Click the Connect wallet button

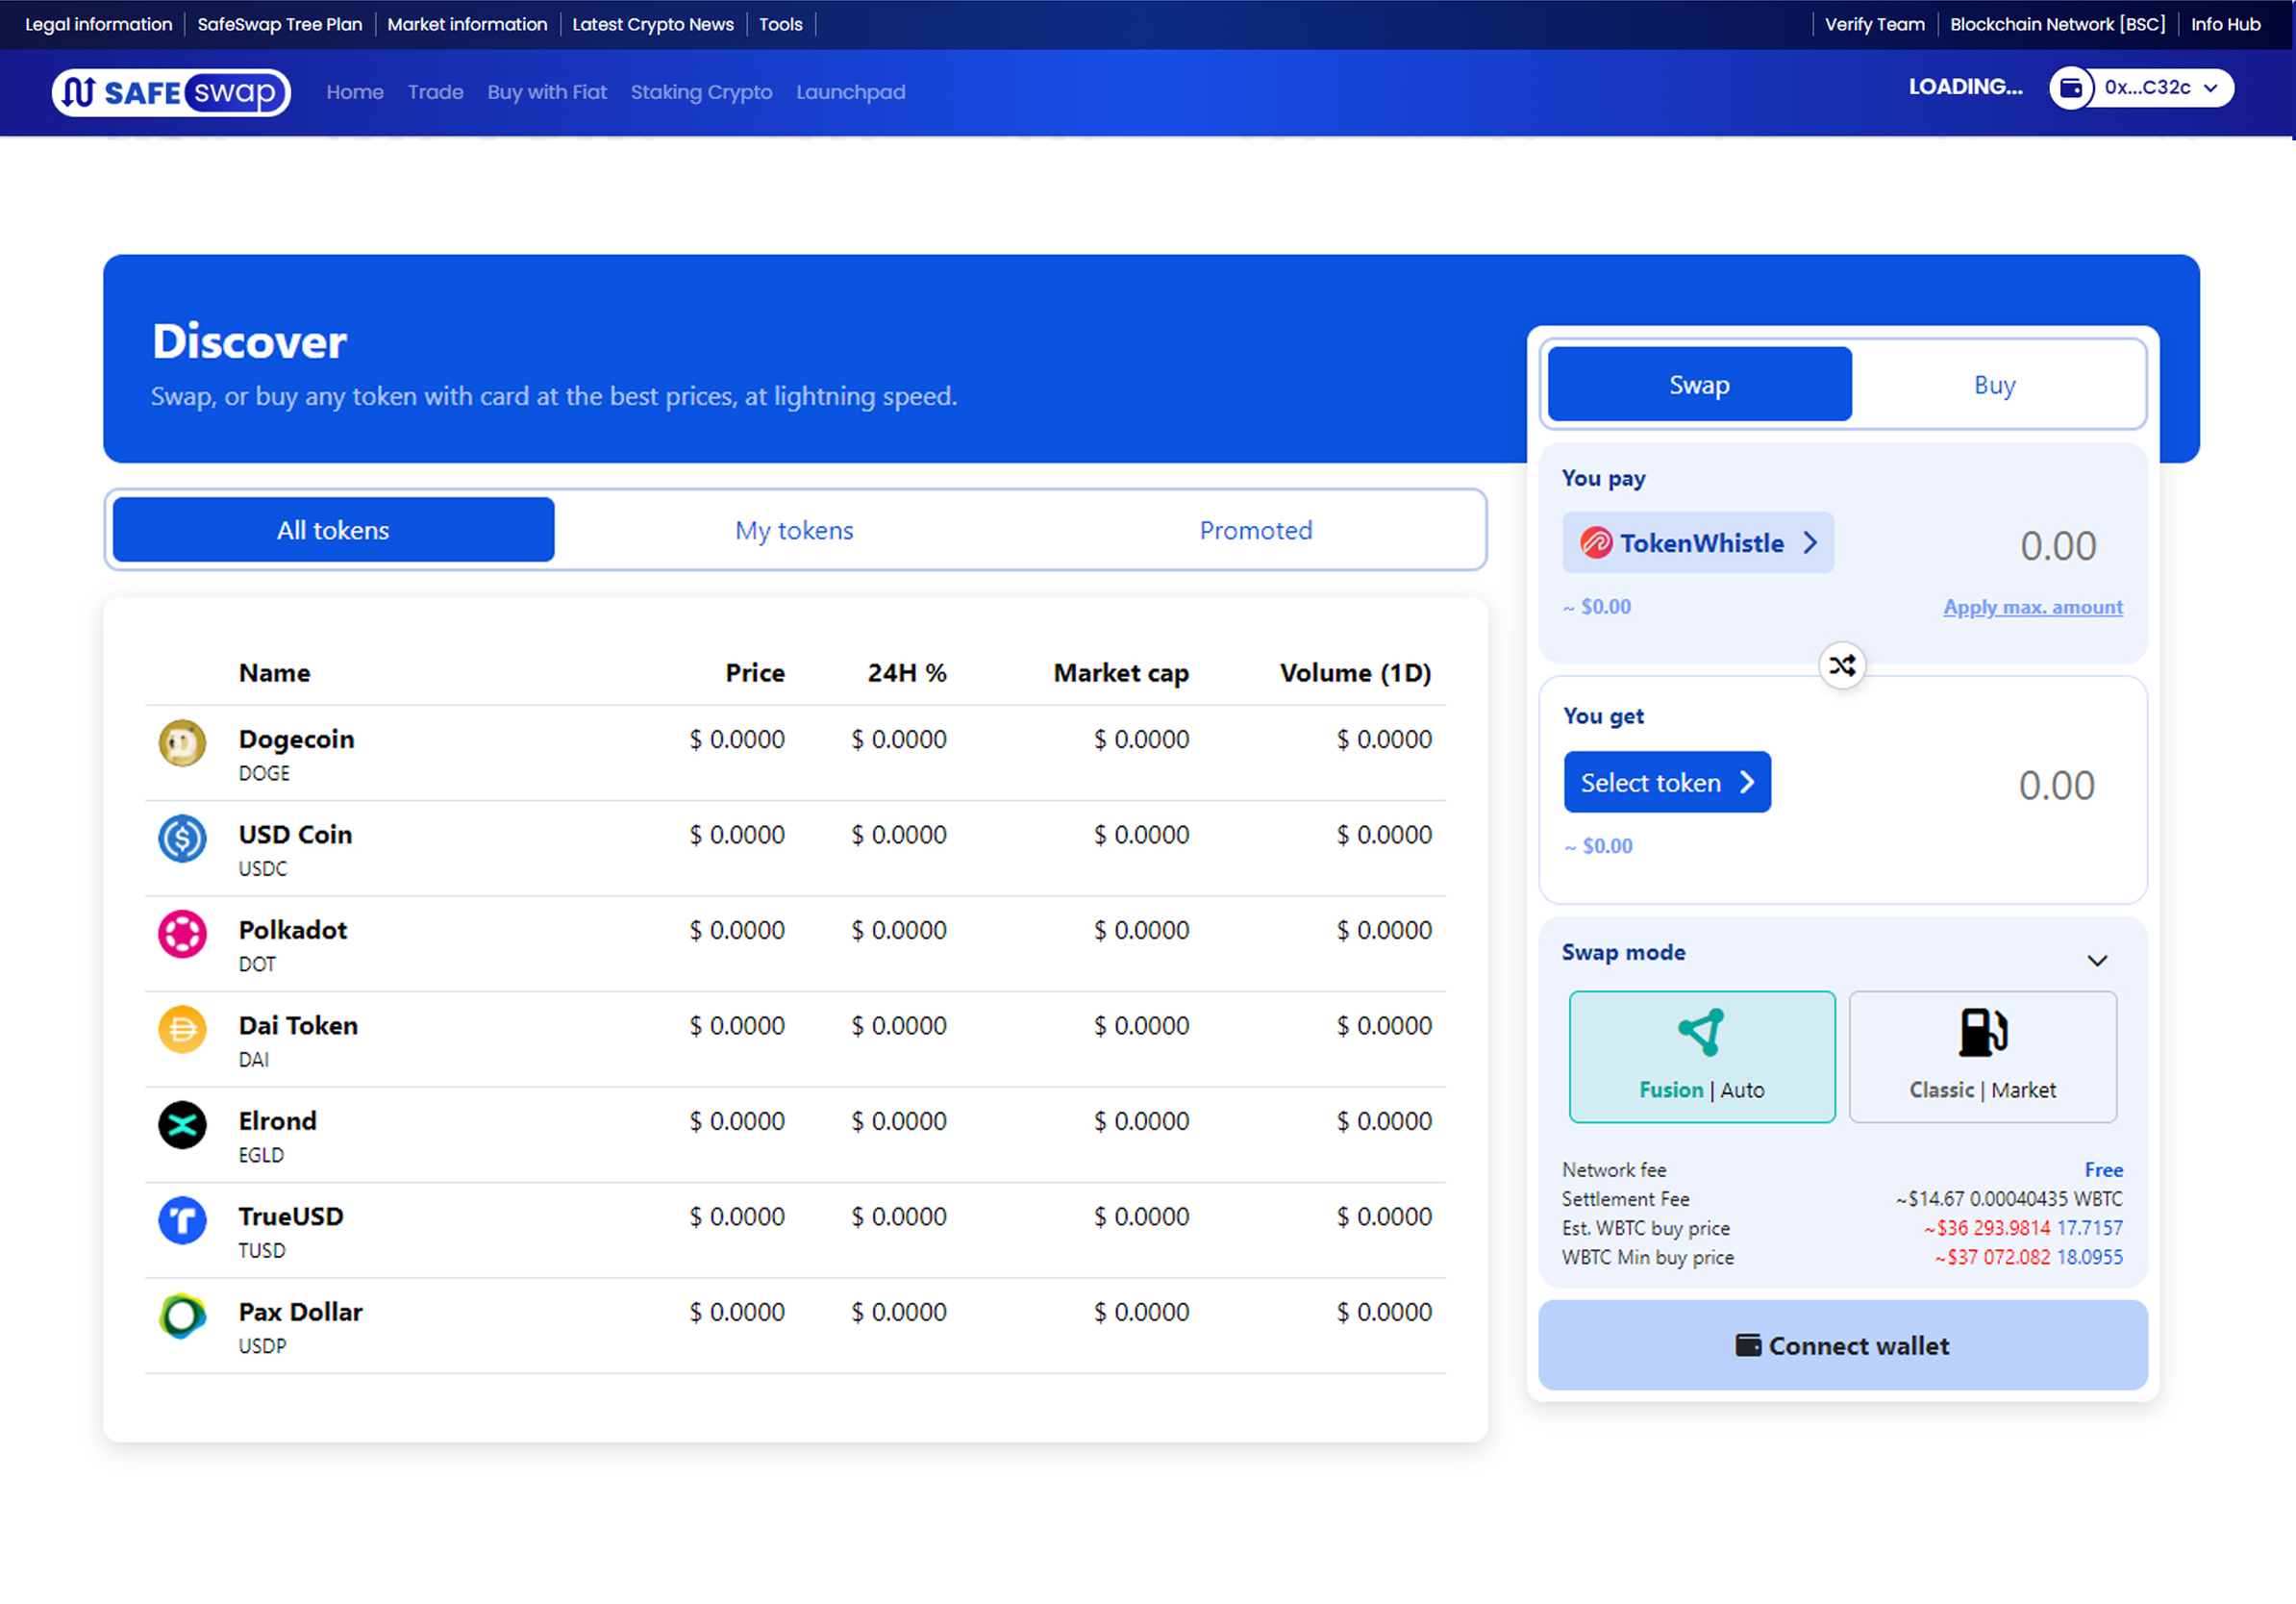tap(1842, 1345)
